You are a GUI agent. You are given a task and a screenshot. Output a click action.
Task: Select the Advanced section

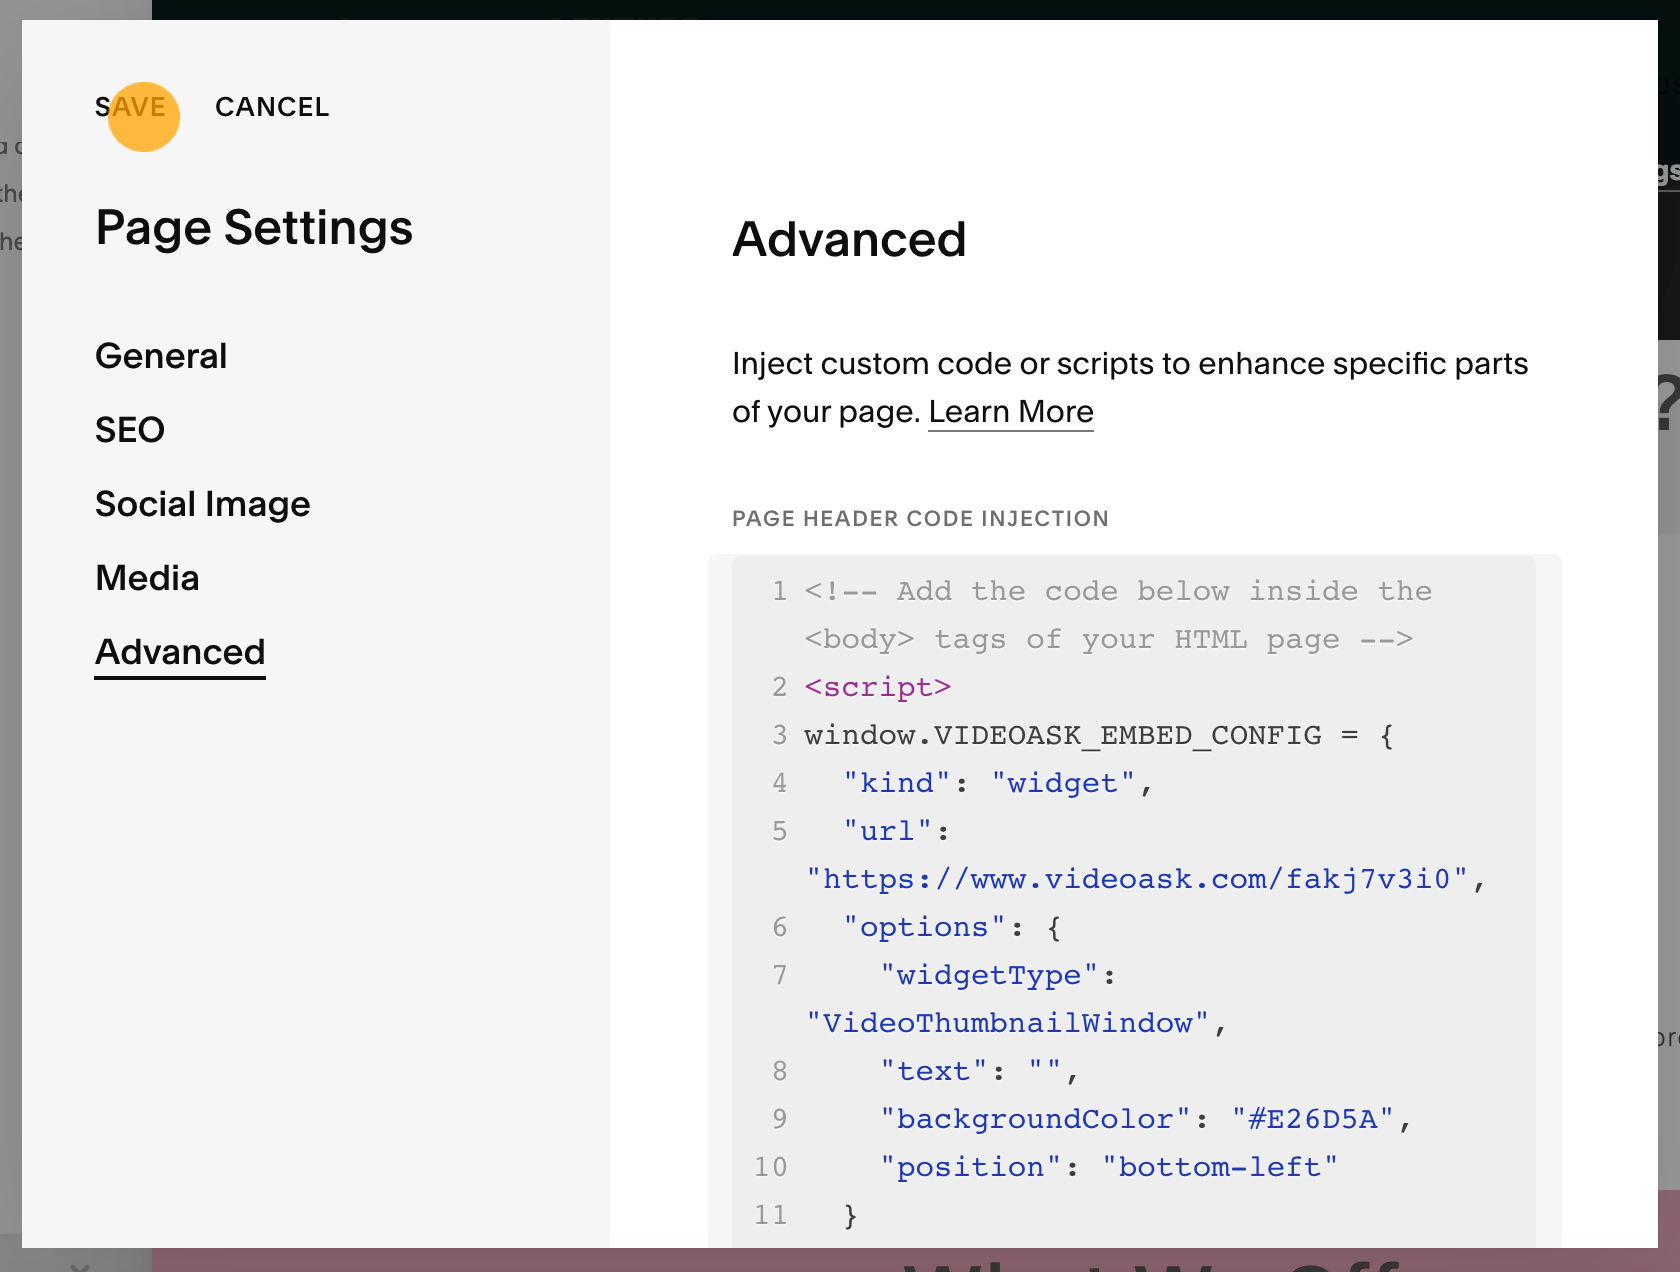[180, 652]
